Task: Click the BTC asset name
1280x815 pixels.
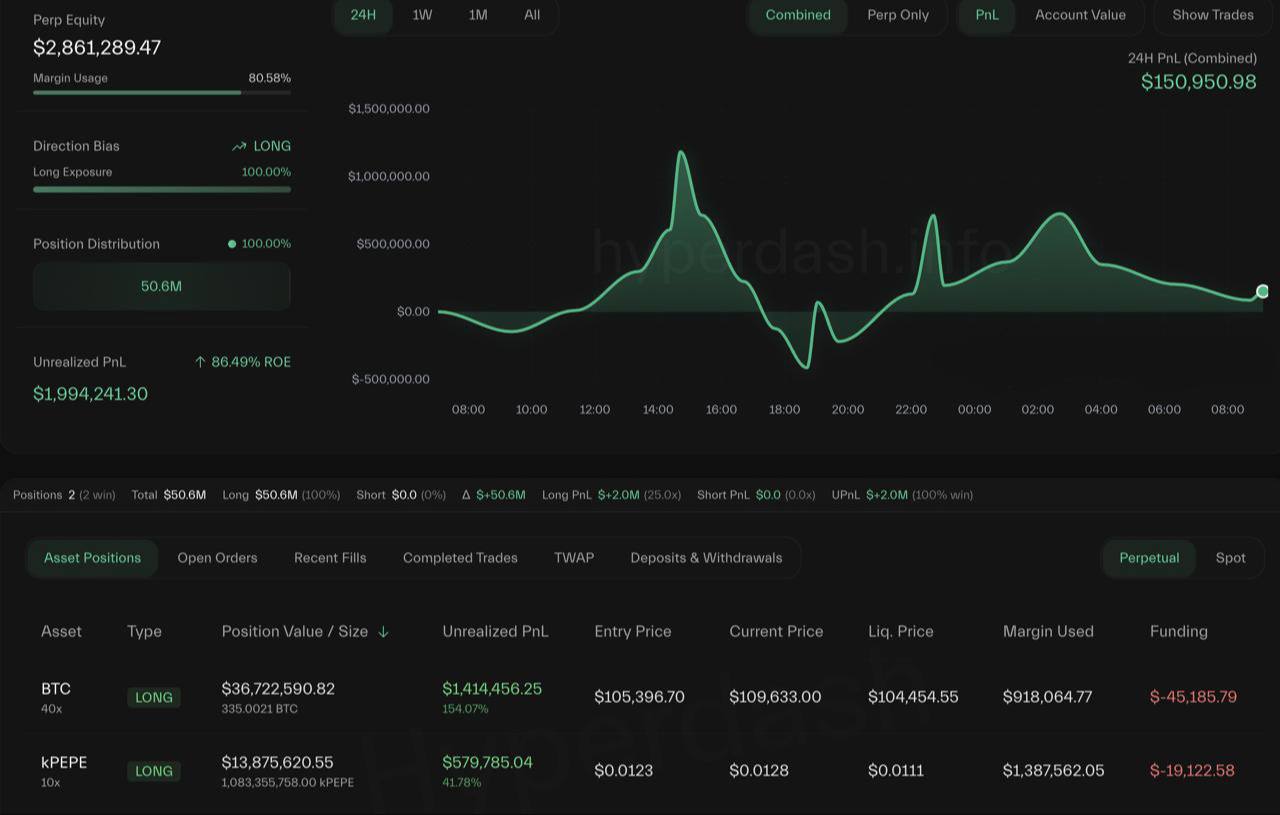Action: pyautogui.click(x=56, y=689)
